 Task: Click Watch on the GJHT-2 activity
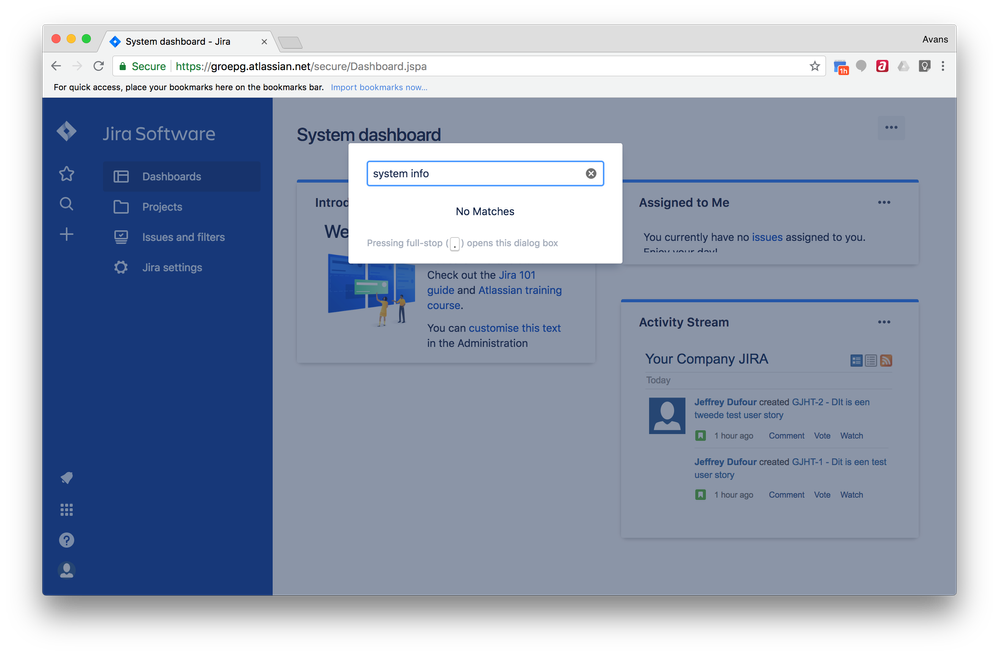click(851, 436)
